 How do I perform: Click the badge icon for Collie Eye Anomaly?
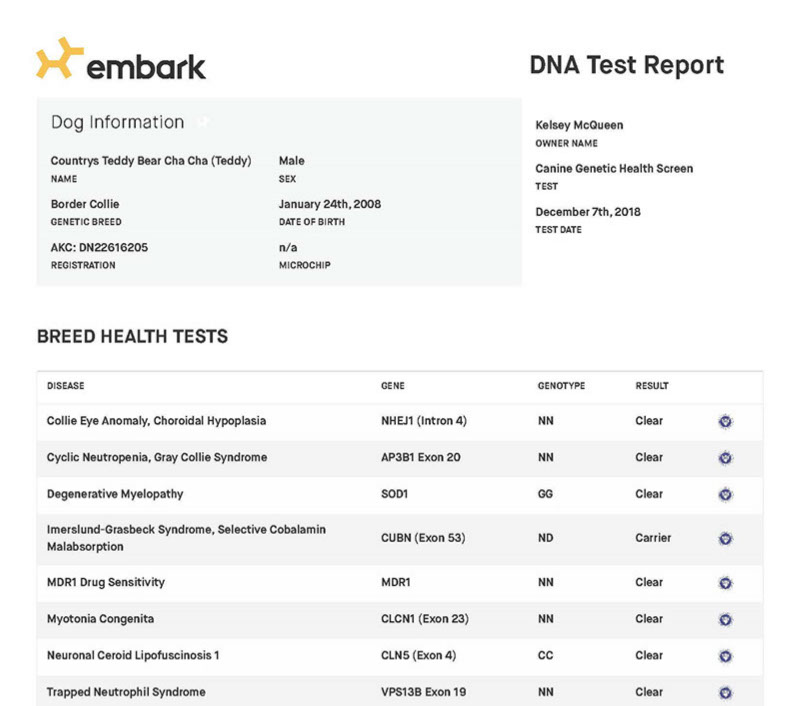coord(725,421)
